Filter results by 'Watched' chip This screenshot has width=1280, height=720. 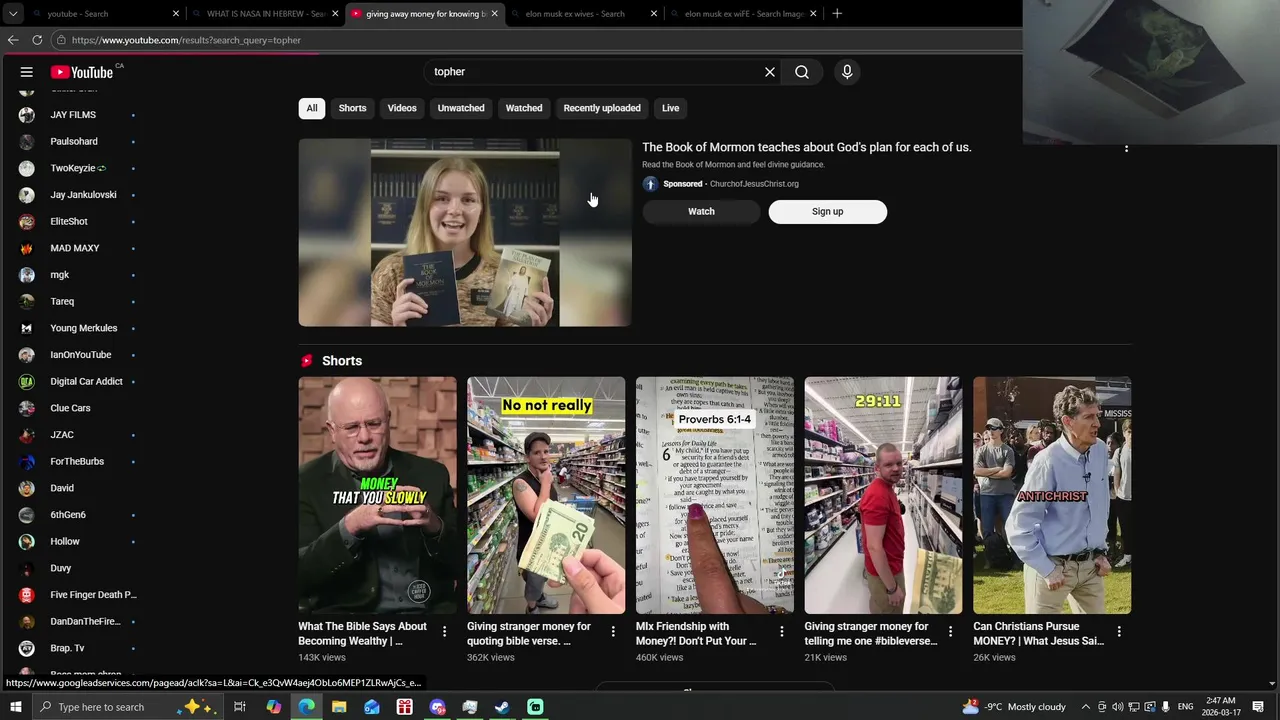point(524,108)
